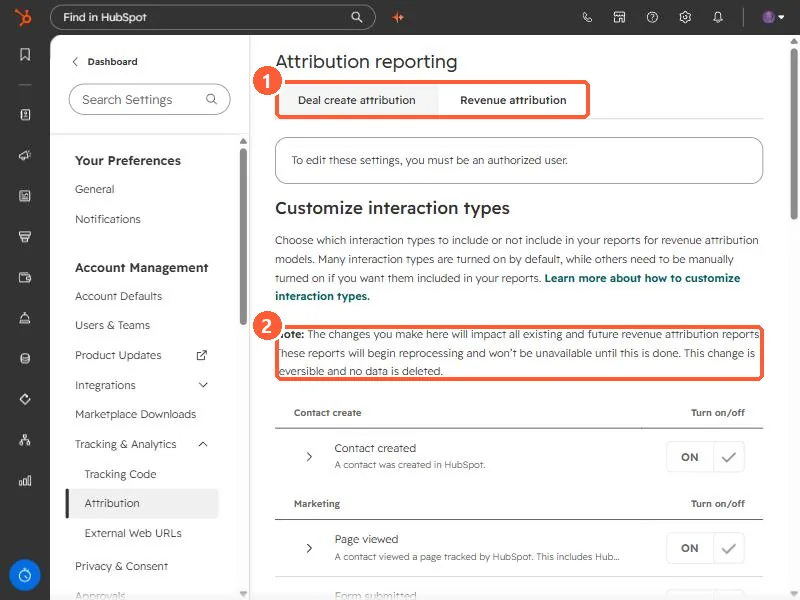The height and width of the screenshot is (600, 800).
Task: Open the content icon in left rail
Action: [25, 196]
